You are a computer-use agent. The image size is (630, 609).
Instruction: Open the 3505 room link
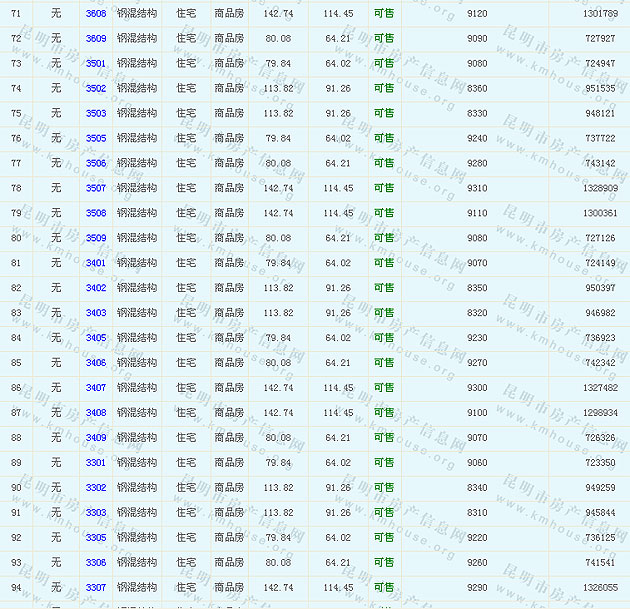coord(96,139)
